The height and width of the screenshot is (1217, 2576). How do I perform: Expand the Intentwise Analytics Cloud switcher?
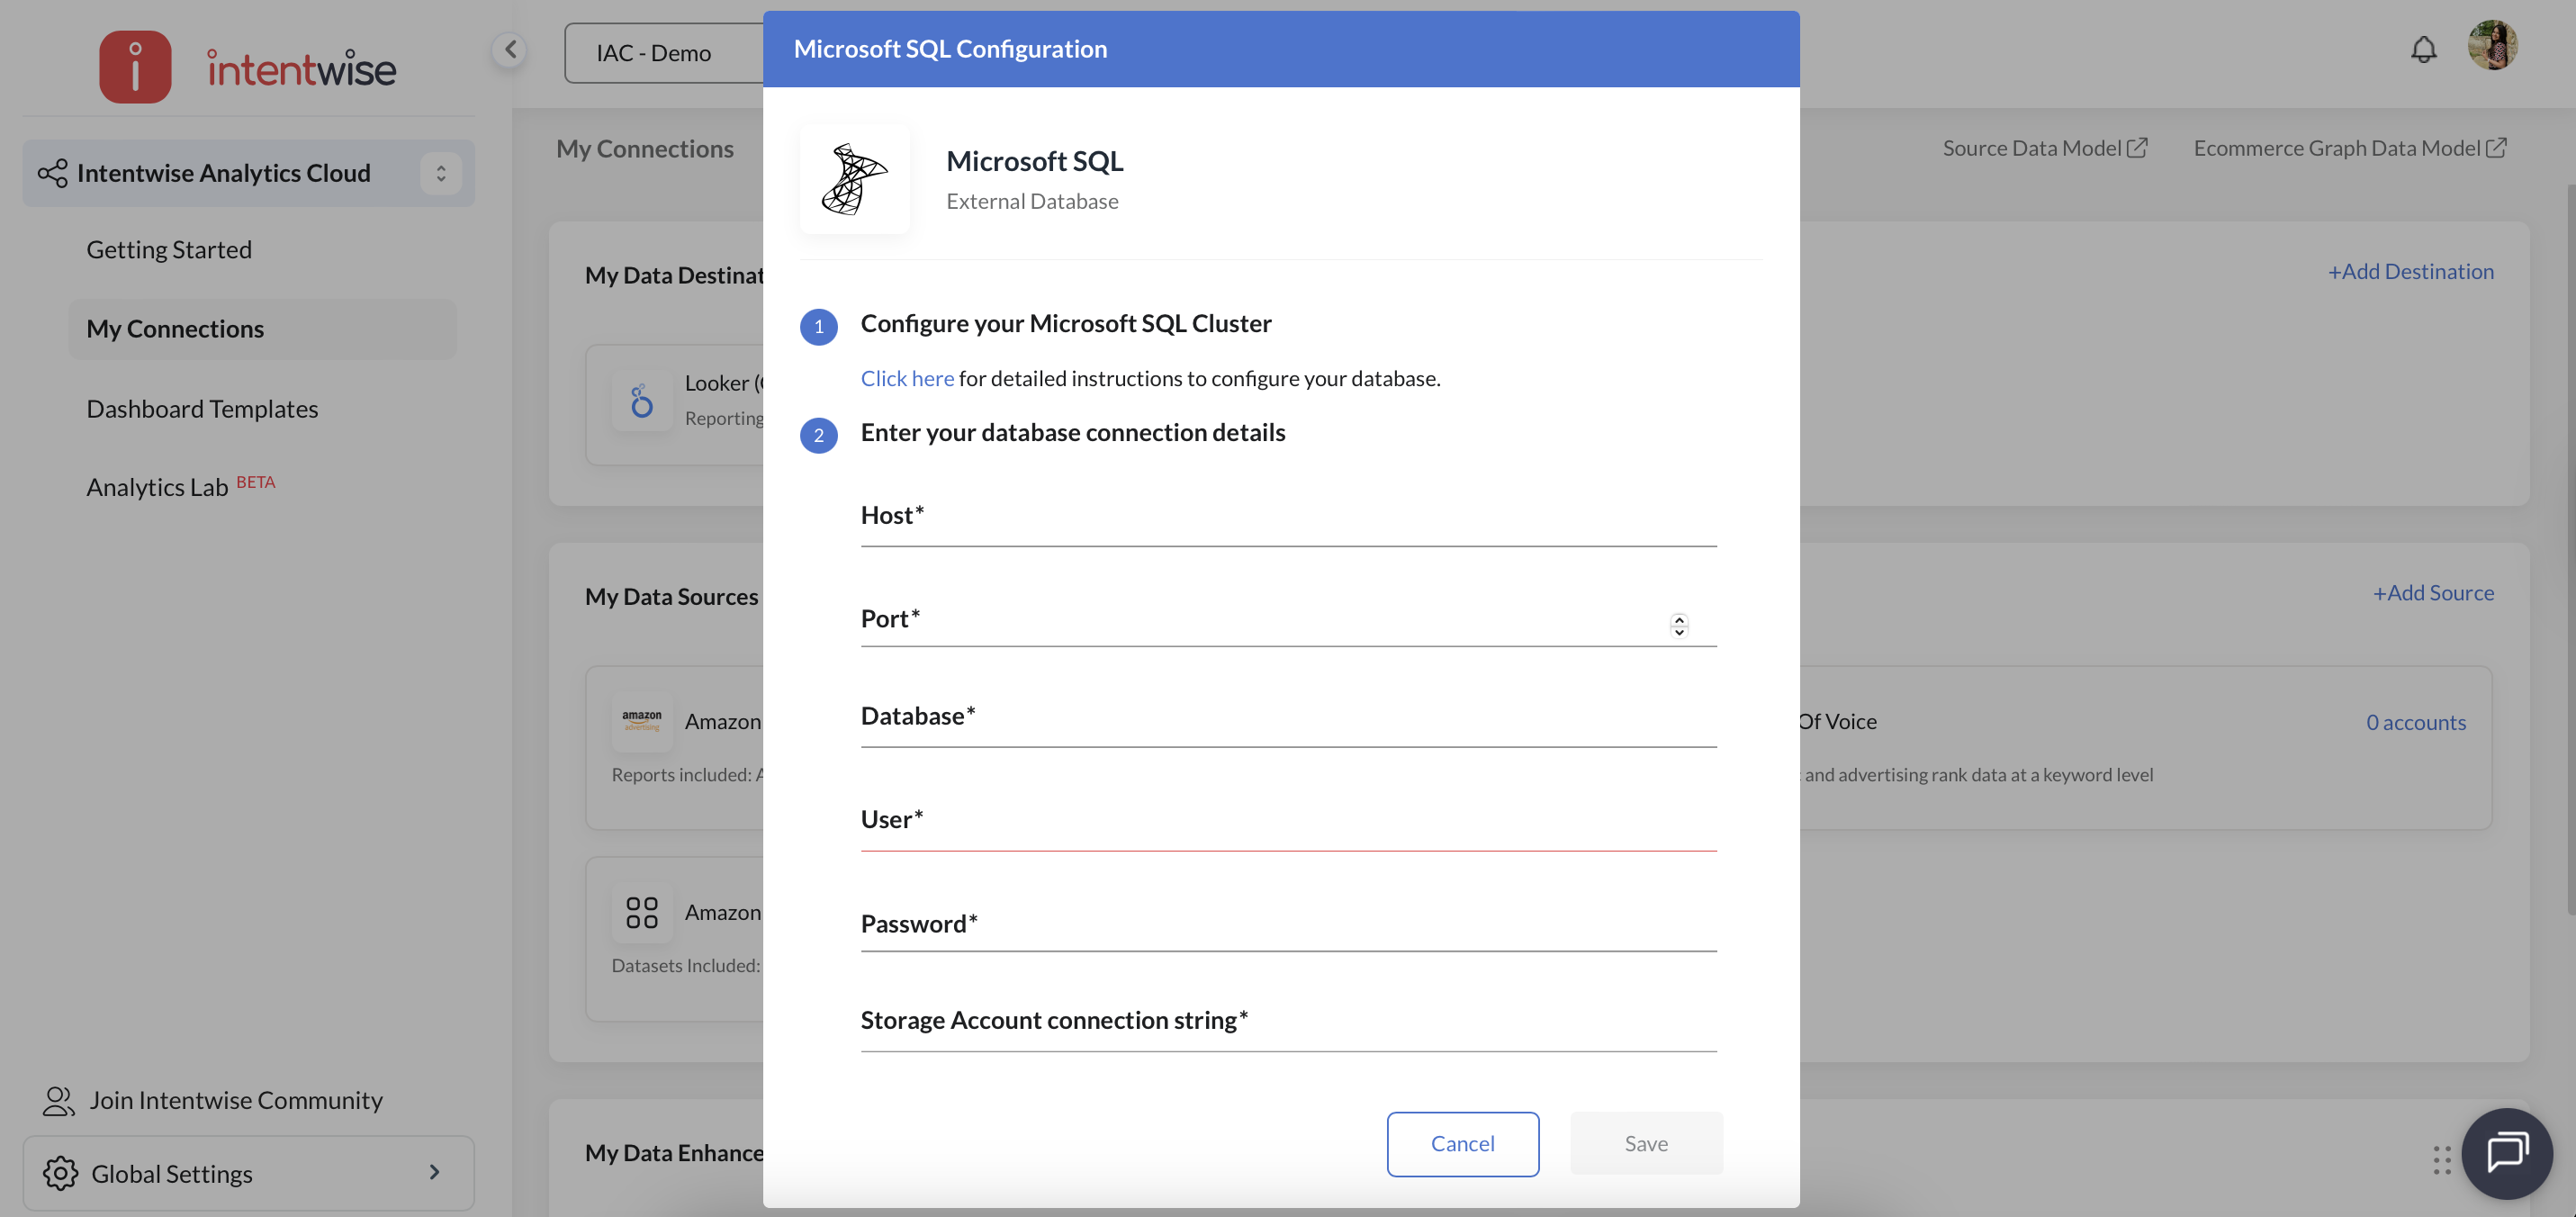click(x=440, y=173)
